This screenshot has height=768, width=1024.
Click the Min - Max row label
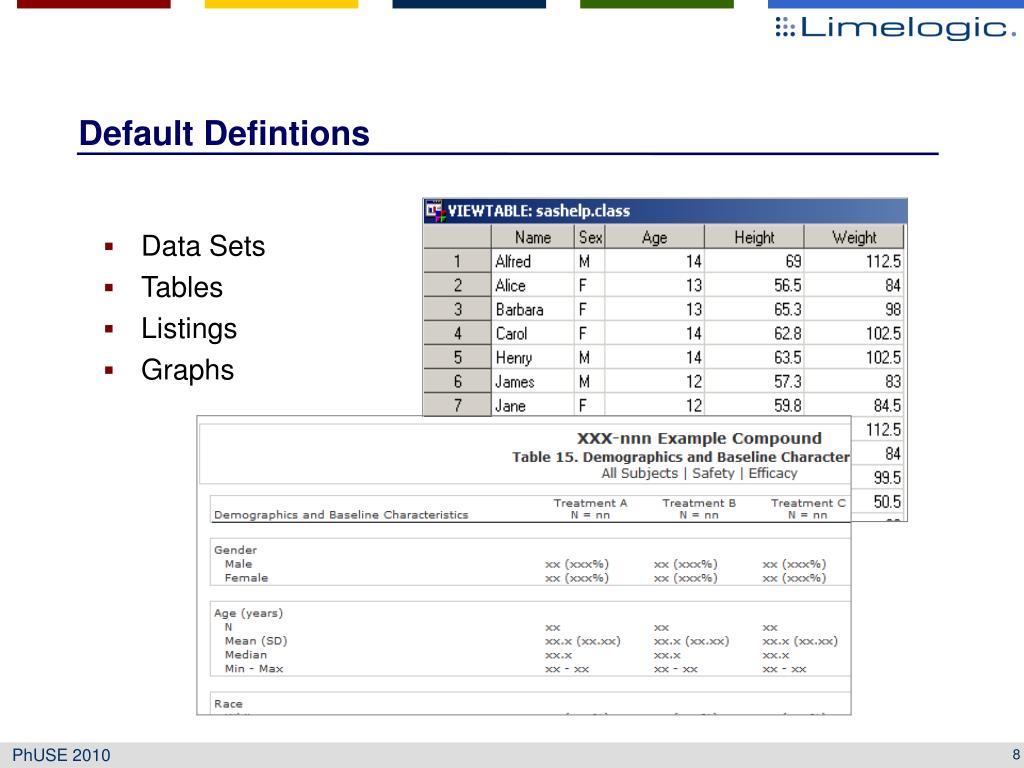254,669
